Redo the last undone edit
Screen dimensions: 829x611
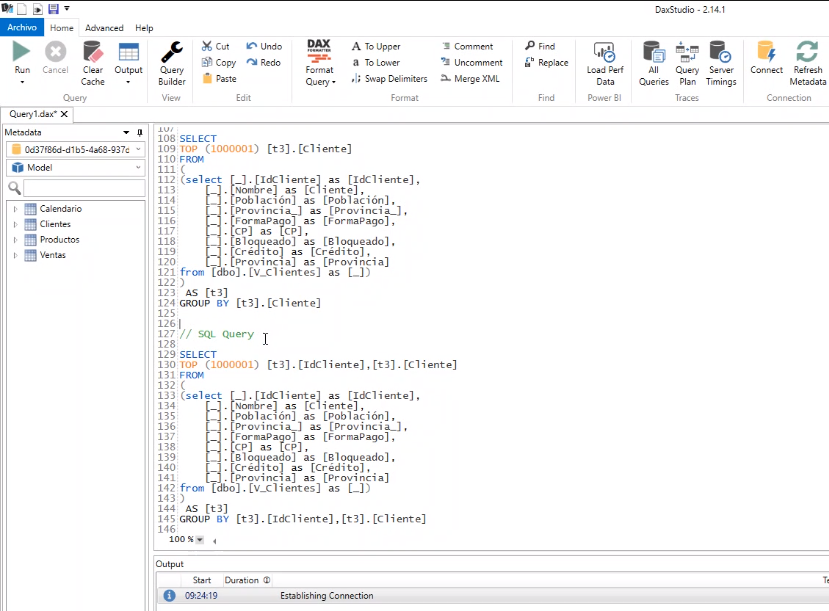(x=263, y=62)
